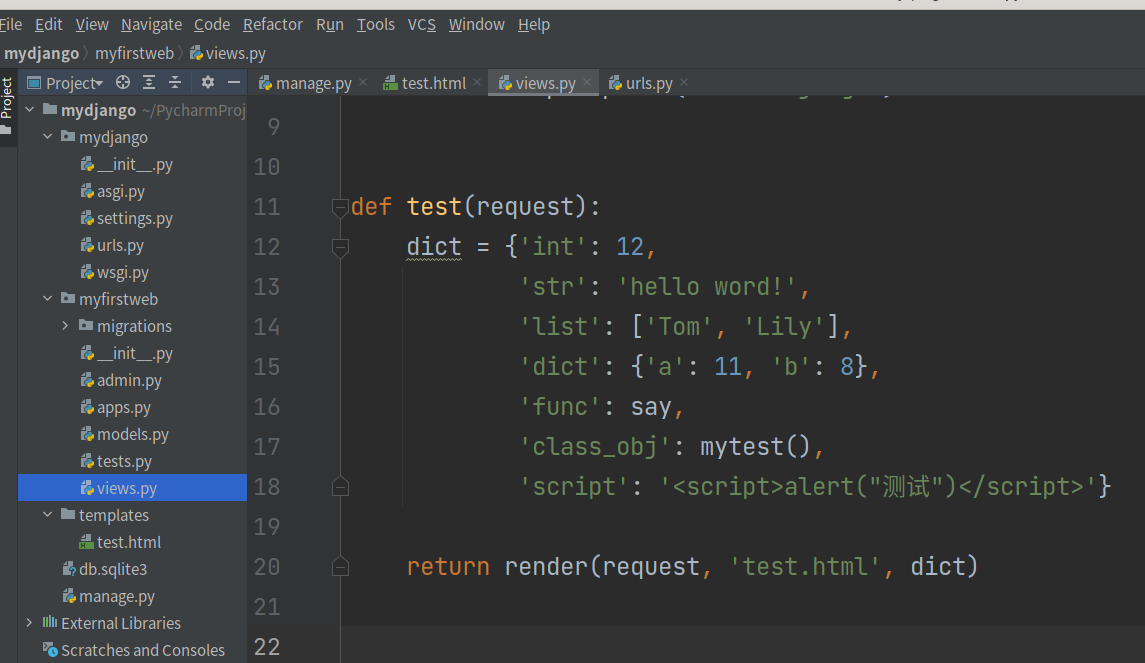
Task: Expand the migrations folder
Action: [65, 326]
